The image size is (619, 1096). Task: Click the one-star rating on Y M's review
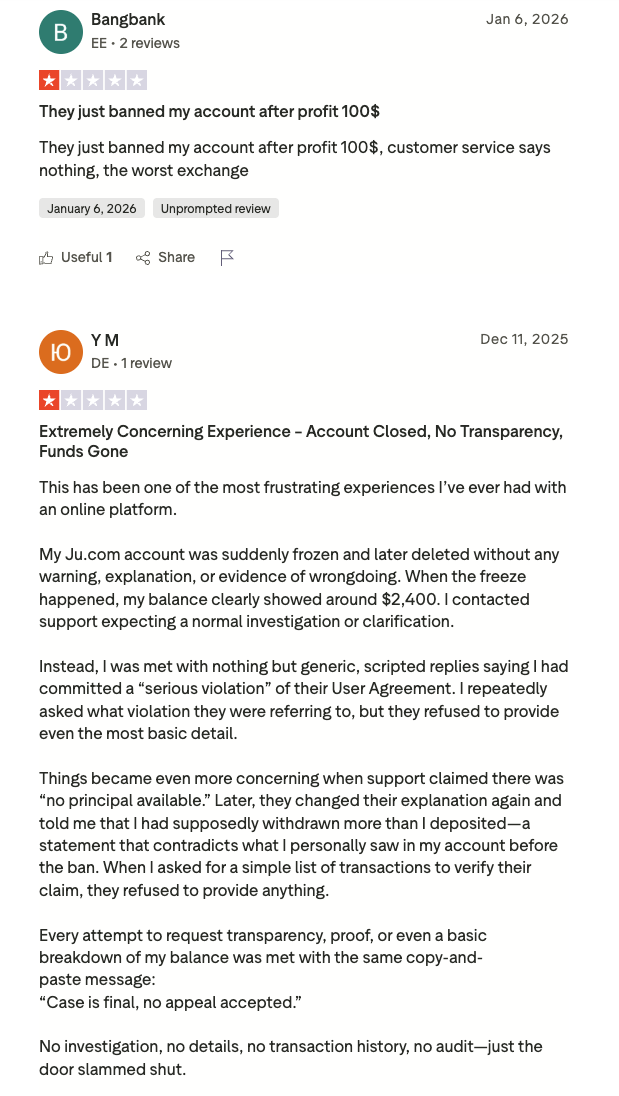pos(93,401)
